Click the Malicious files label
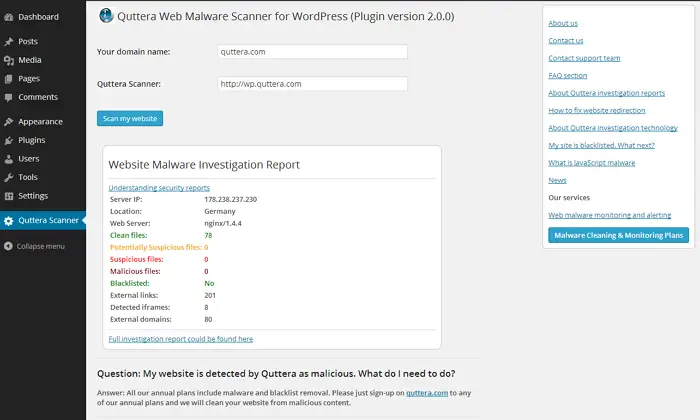The width and height of the screenshot is (700, 420). click(x=135, y=271)
